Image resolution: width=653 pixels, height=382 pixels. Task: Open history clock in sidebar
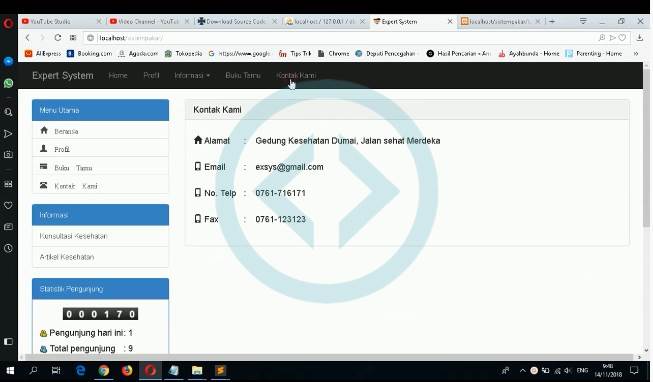coord(8,248)
